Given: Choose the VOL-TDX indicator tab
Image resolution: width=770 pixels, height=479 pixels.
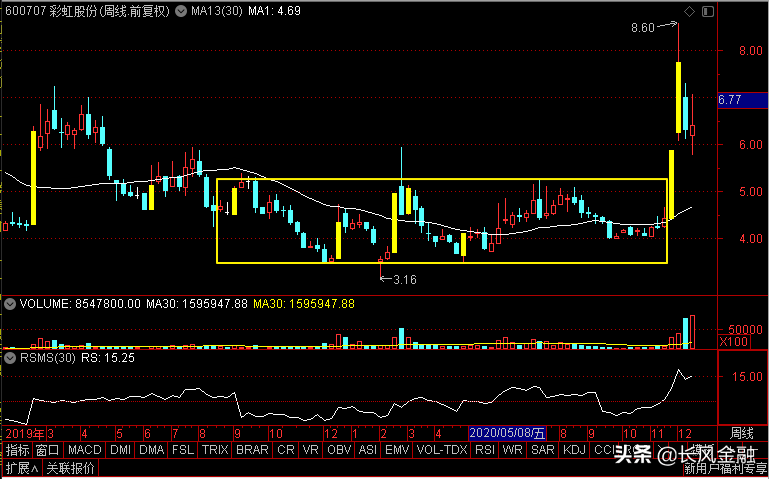Looking at the screenshot, I should click(441, 450).
